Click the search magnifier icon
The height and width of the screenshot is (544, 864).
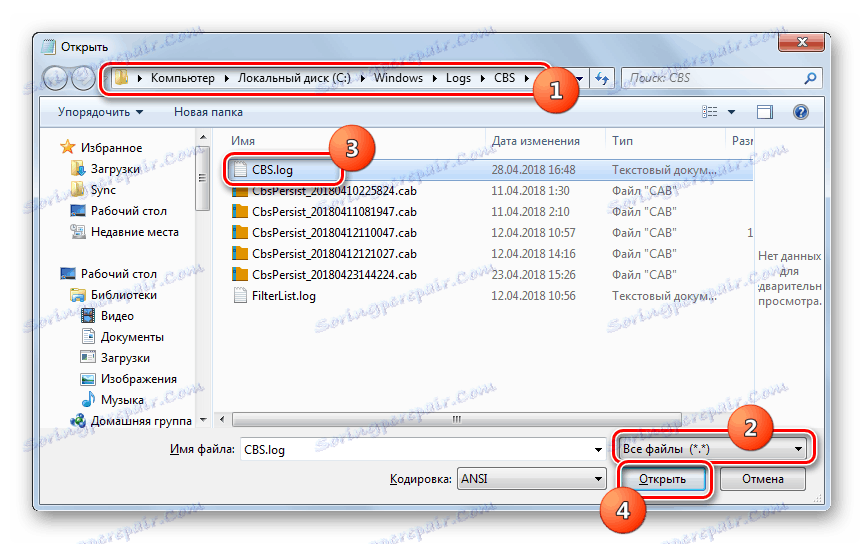[810, 78]
